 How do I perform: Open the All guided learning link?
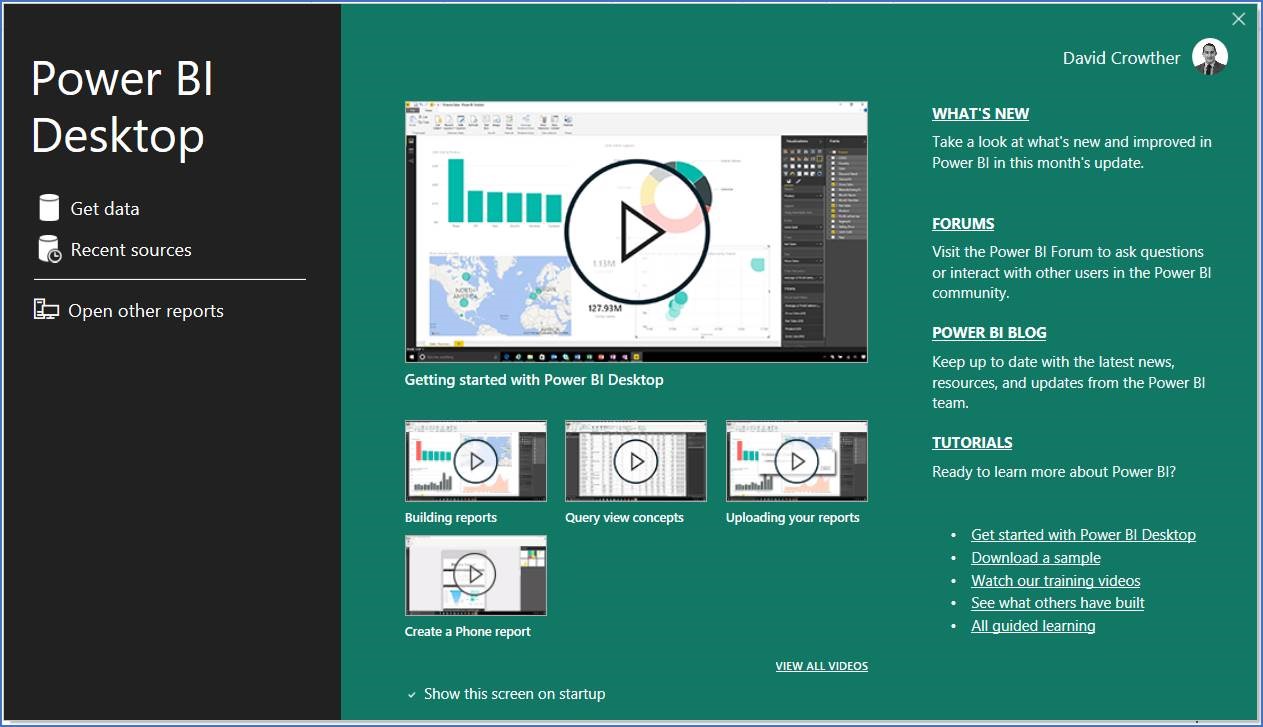point(1033,626)
